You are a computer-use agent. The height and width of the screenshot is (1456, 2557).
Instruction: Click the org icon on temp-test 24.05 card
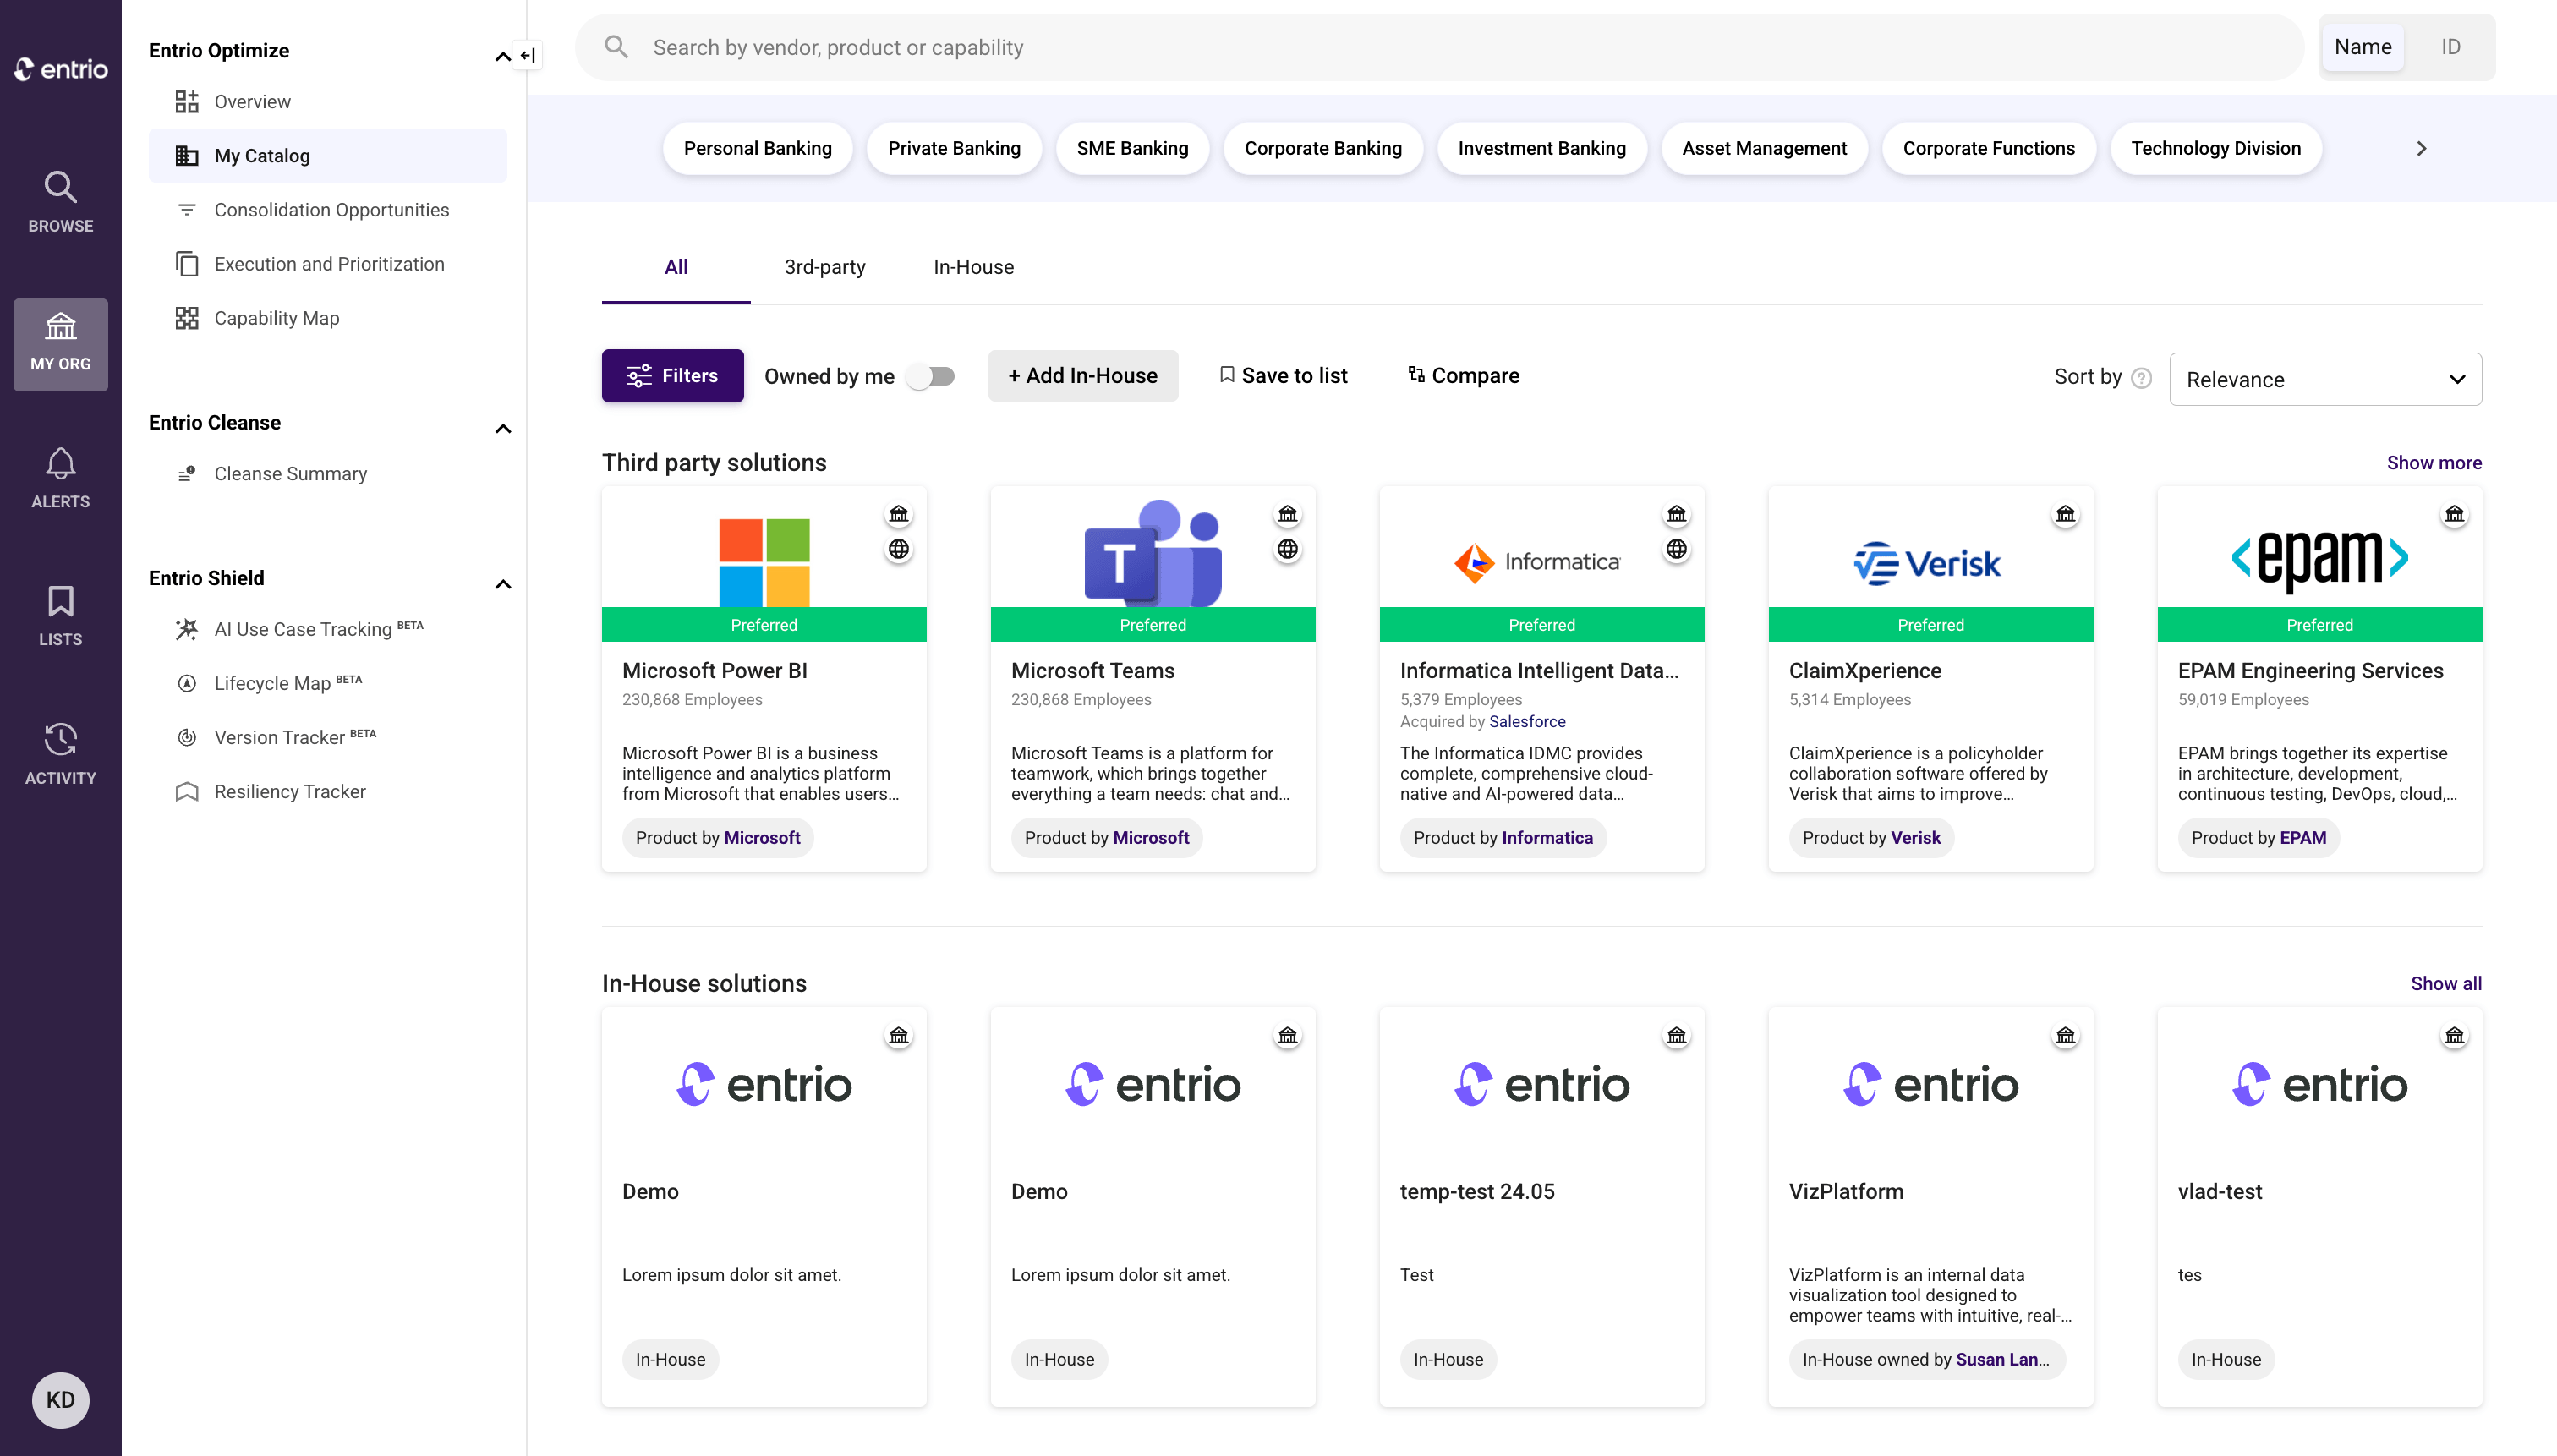1676,1035
